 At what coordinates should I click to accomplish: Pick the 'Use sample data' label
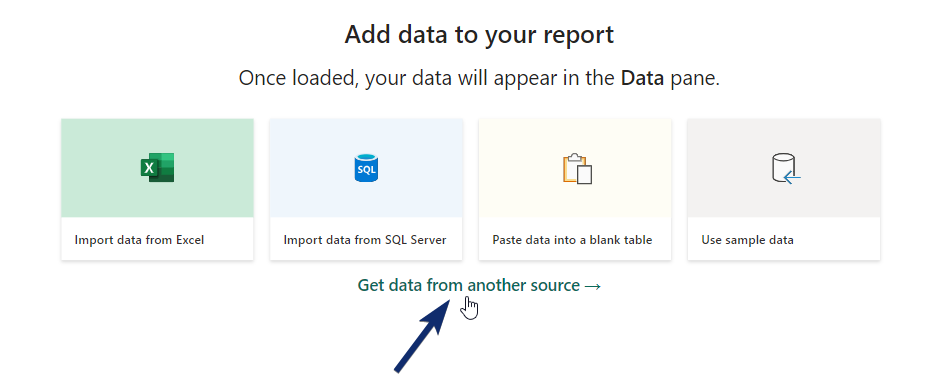(748, 240)
